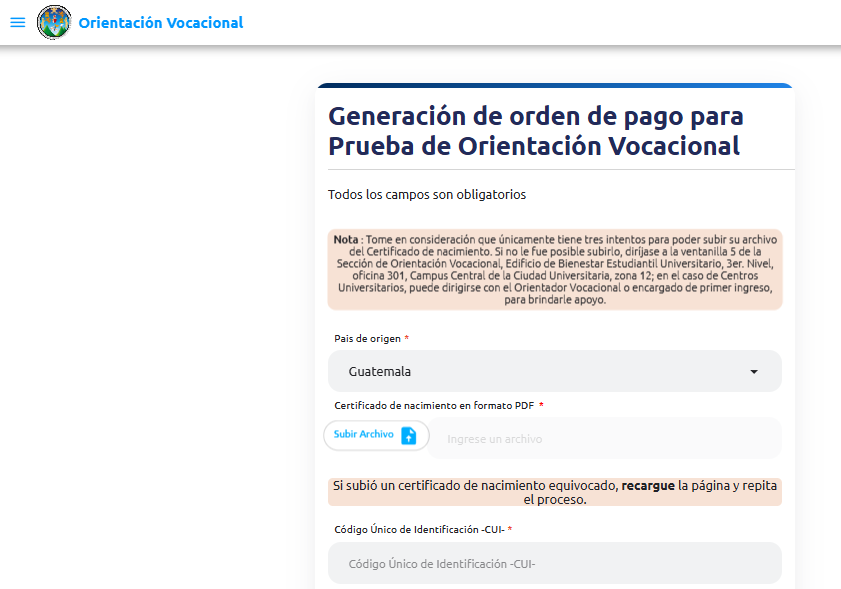Click the Código Único de Identificación -CUI- label
This screenshot has height=589, width=841.
point(419,529)
